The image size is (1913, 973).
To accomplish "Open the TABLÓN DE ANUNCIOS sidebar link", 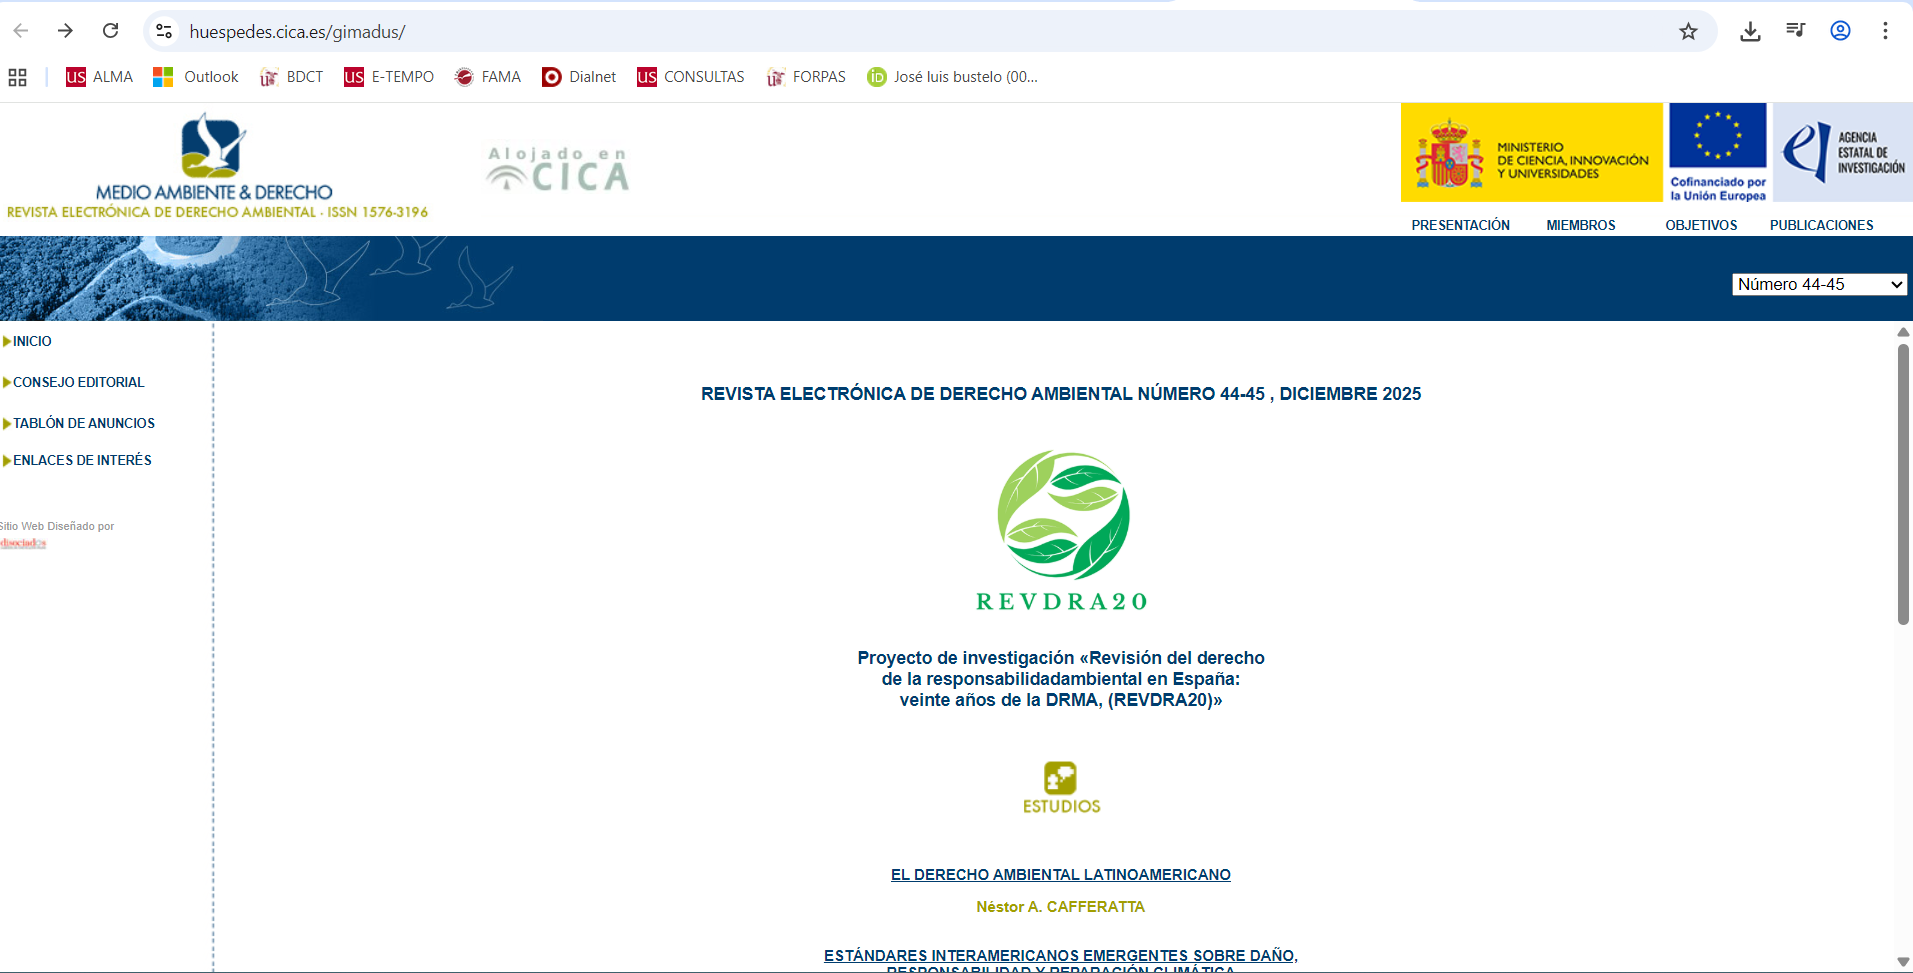I will pyautogui.click(x=84, y=423).
